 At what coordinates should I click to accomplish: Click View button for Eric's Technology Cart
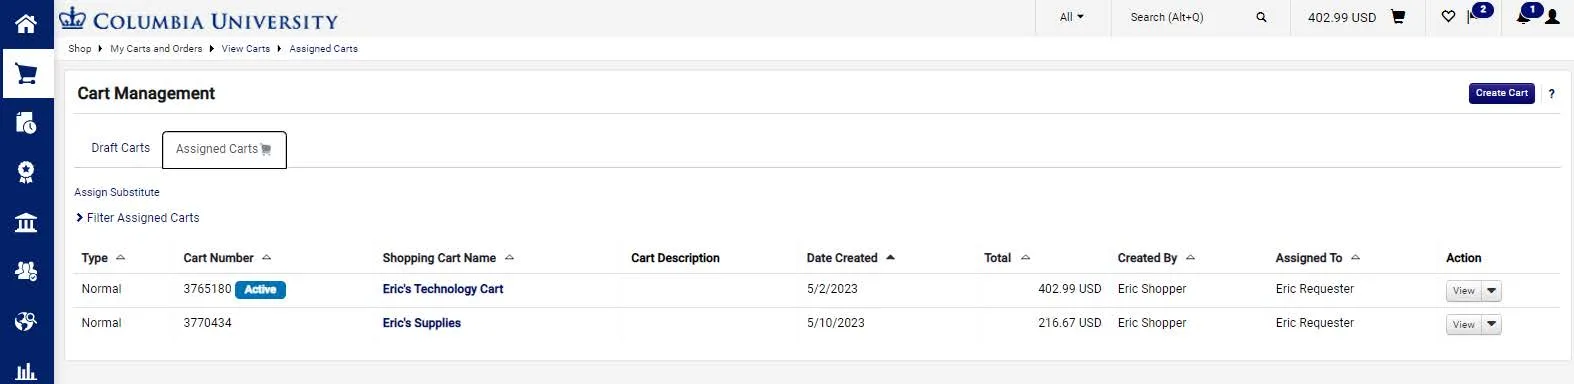click(1464, 291)
